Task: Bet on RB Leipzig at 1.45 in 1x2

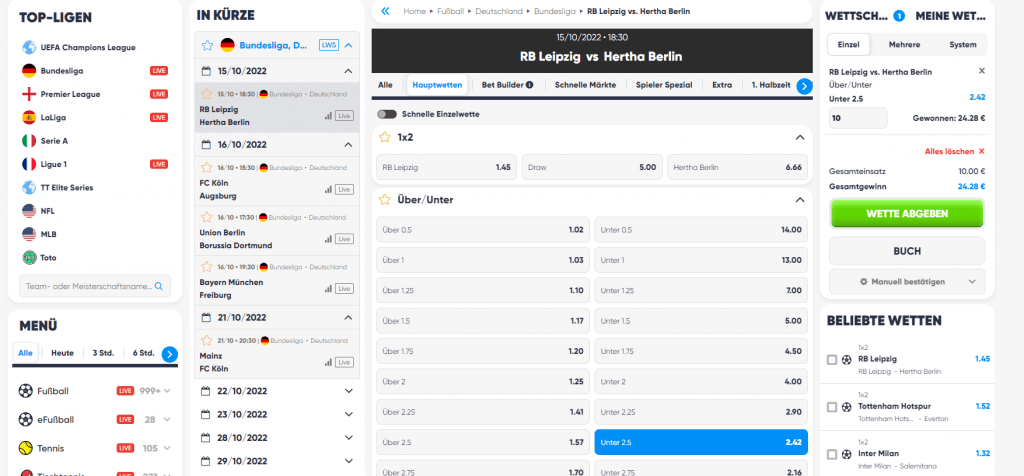Action: pyautogui.click(x=447, y=167)
